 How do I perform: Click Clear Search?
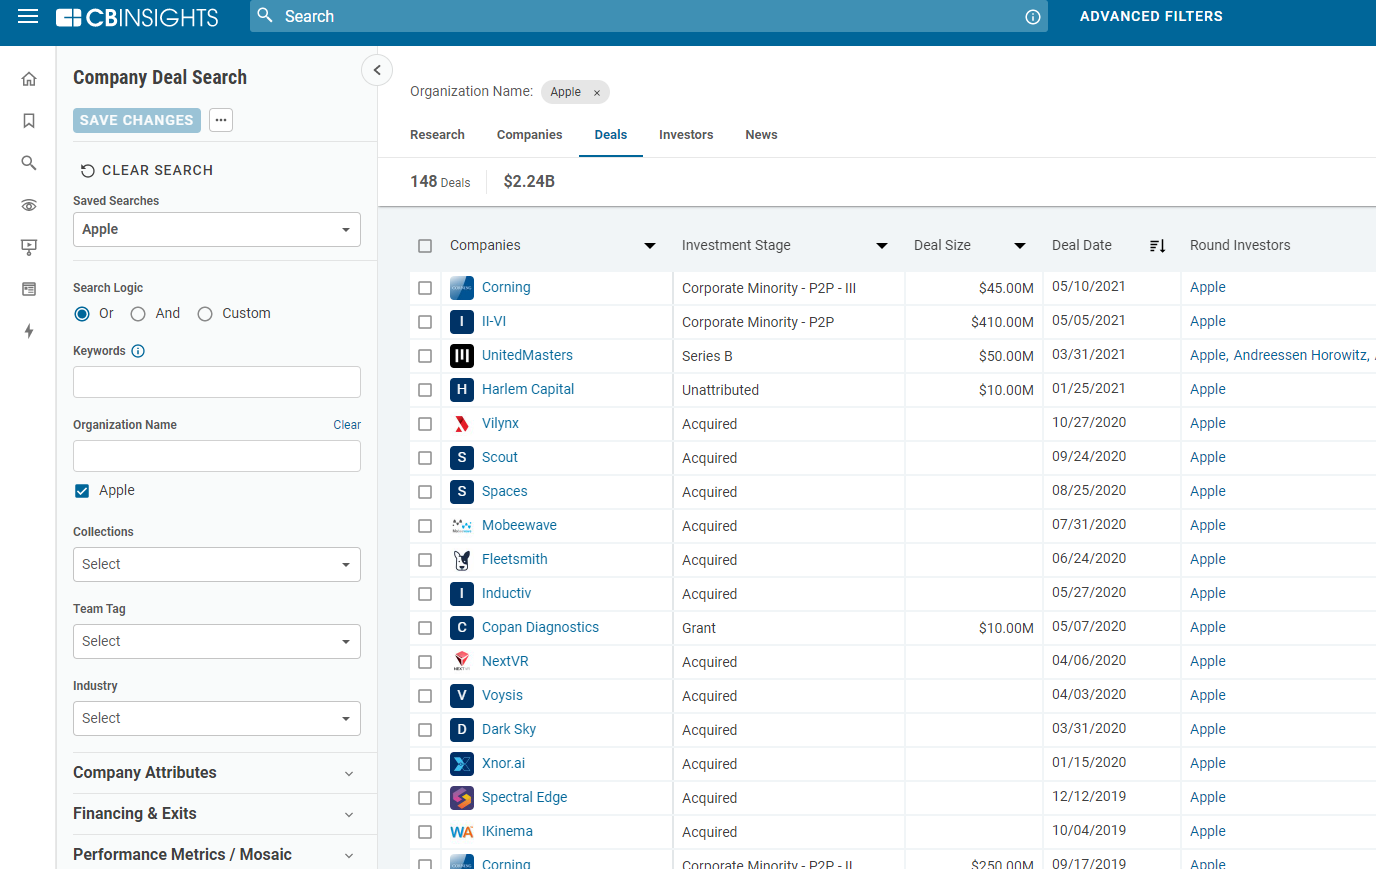pyautogui.click(x=147, y=171)
